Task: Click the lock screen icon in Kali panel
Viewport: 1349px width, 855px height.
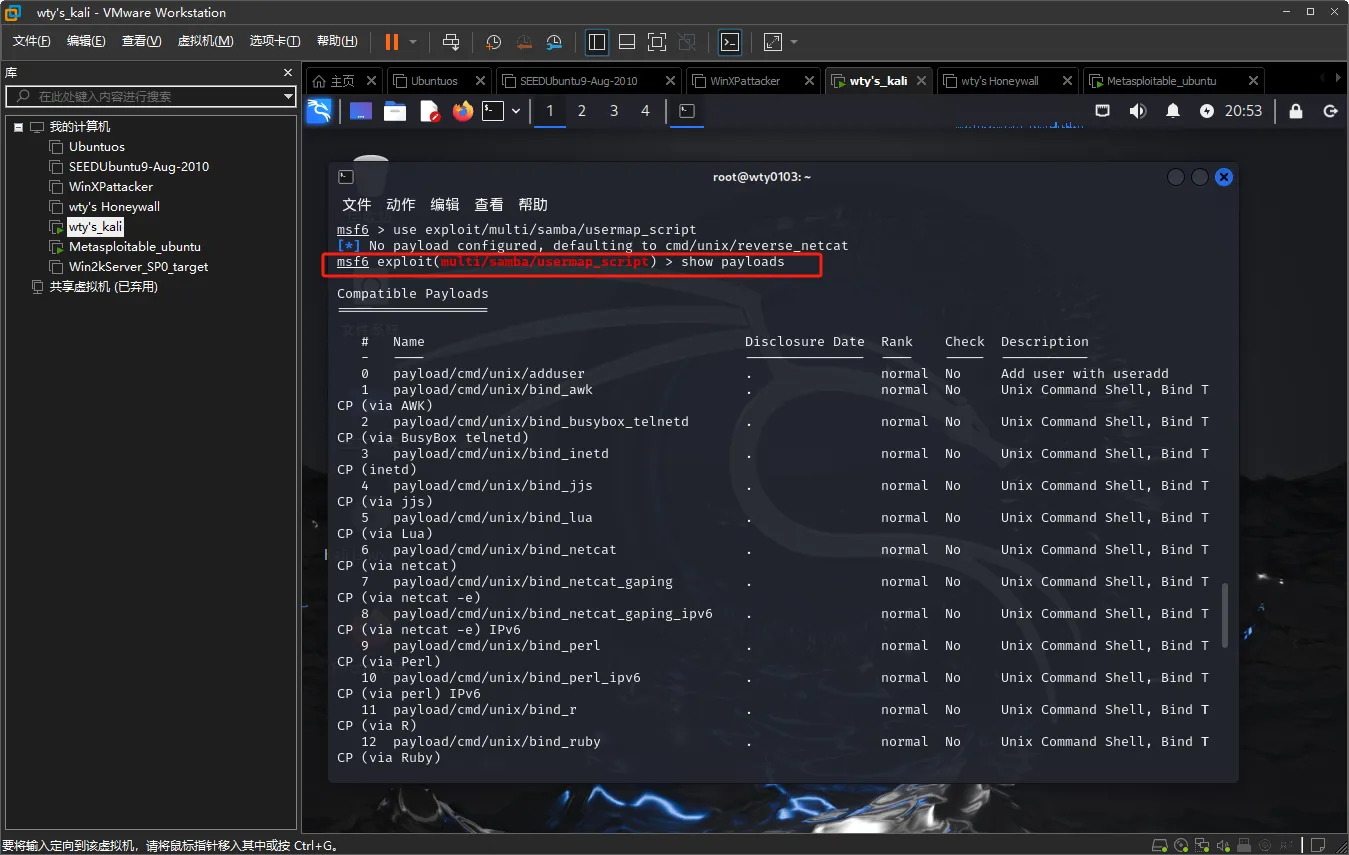Action: click(x=1296, y=111)
